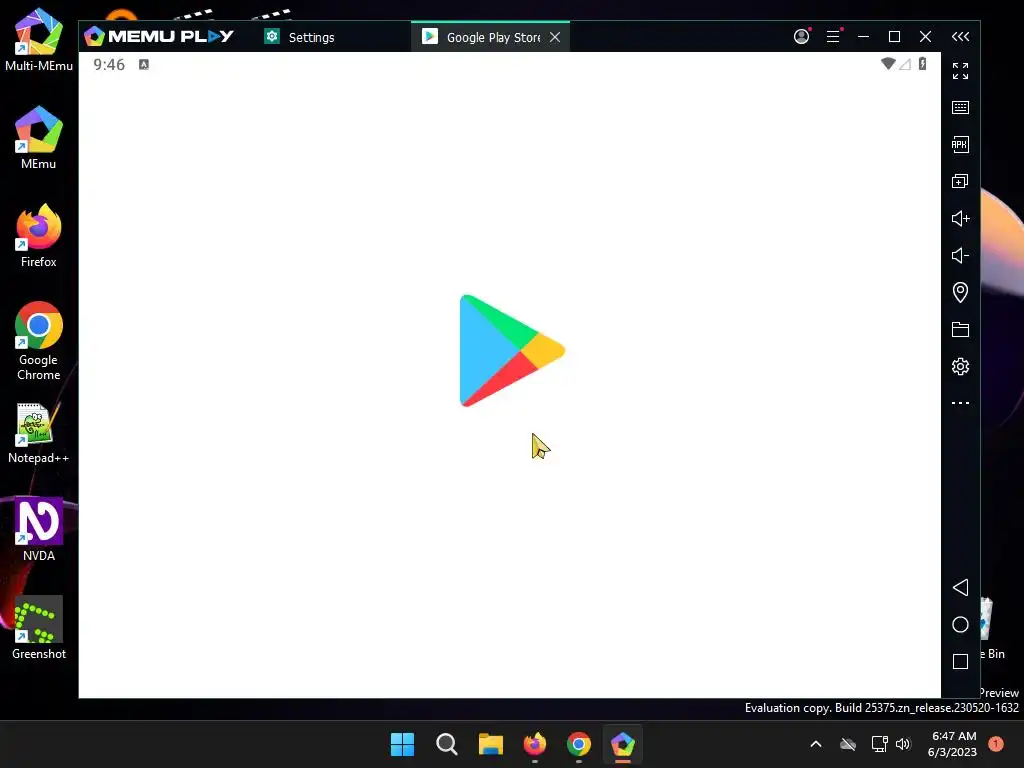1024x768 pixels.
Task: Open File Explorer from taskbar
Action: tap(490, 744)
